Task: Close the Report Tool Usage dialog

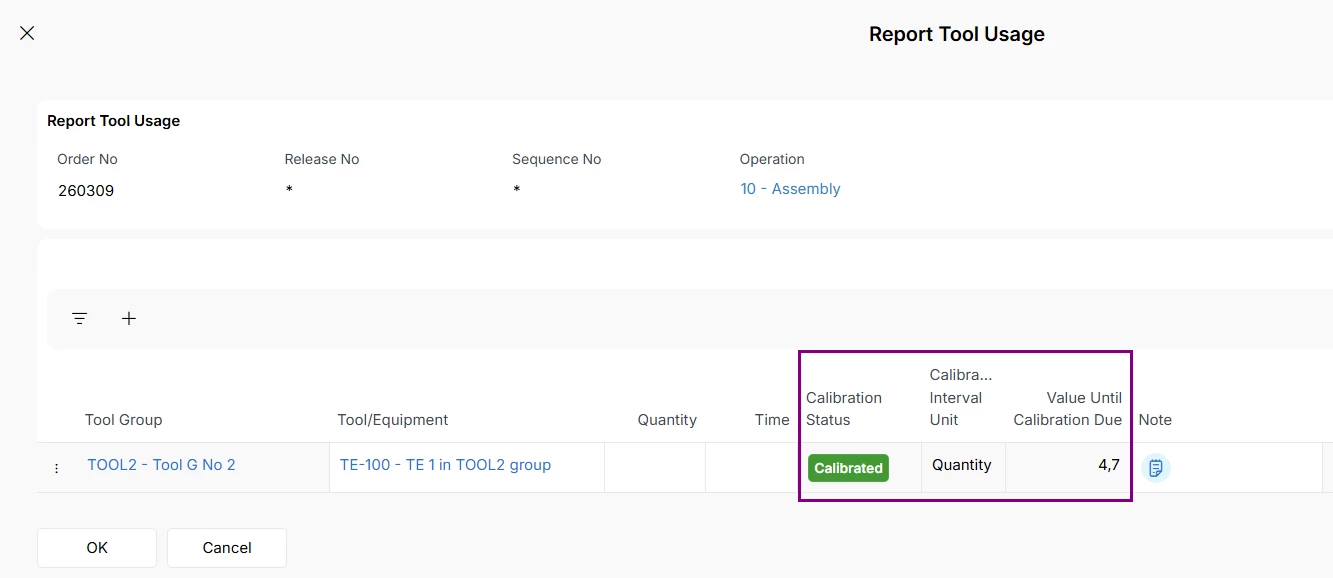Action: pos(27,33)
